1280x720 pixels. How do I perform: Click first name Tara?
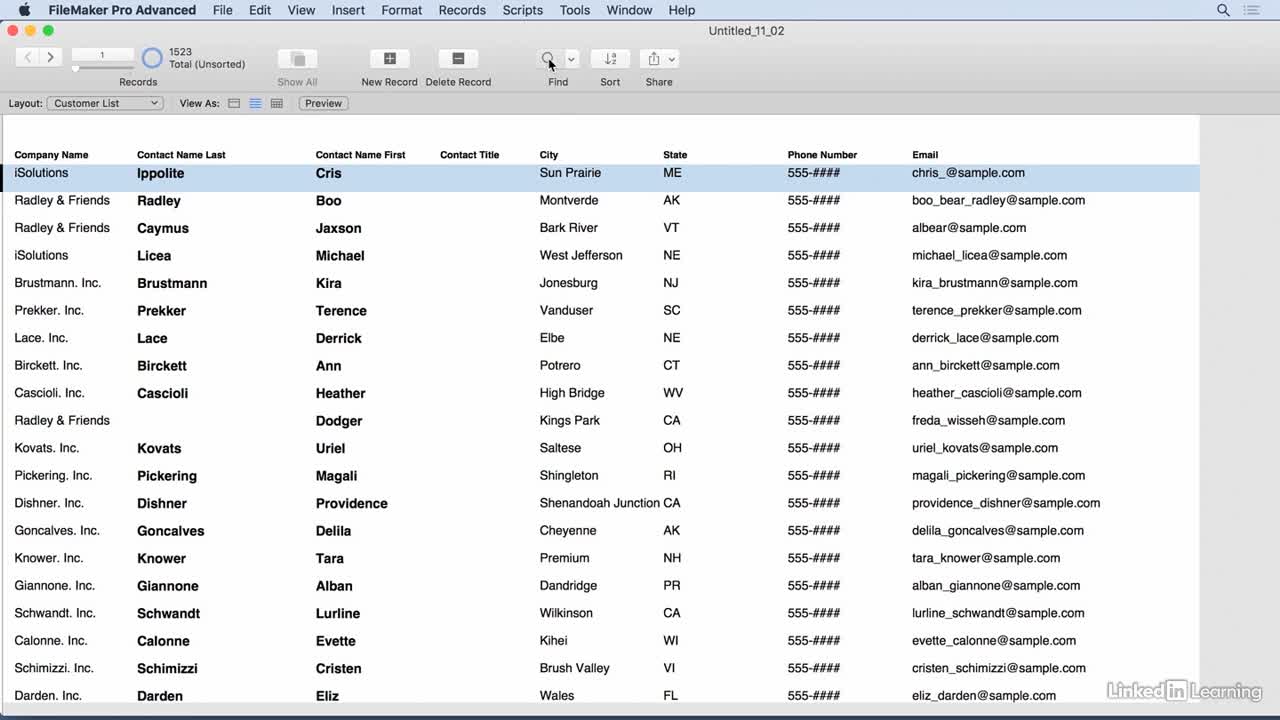pyautogui.click(x=330, y=558)
